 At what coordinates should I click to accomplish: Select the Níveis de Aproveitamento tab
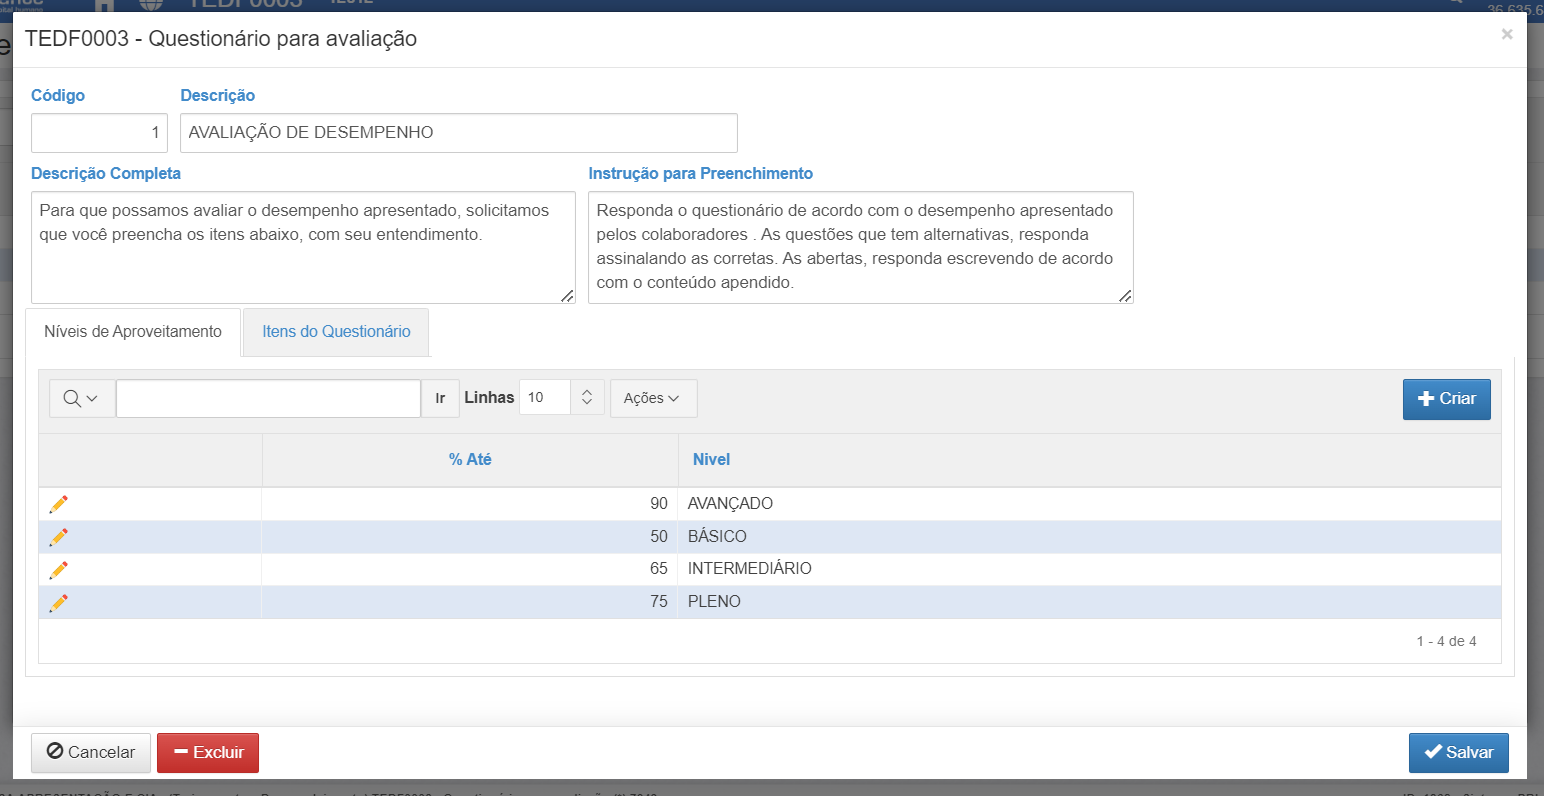tap(133, 332)
